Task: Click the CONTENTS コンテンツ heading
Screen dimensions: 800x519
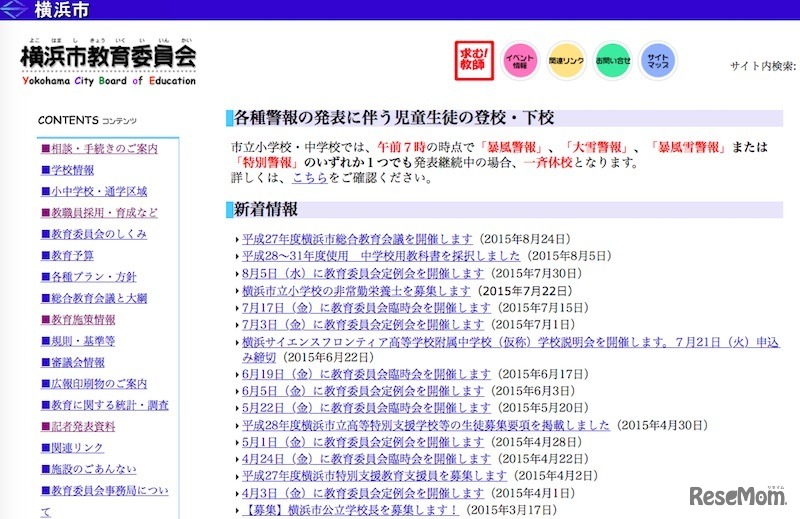Action: tap(87, 120)
